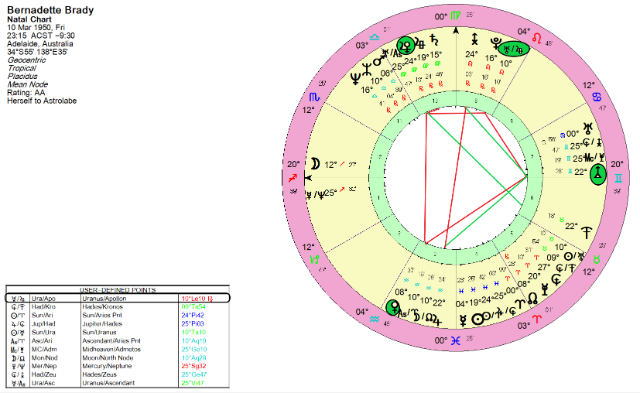Select the green highlighted Uranus/Apollon ellipse
This screenshot has height=393, width=640.
pyautogui.click(x=513, y=49)
